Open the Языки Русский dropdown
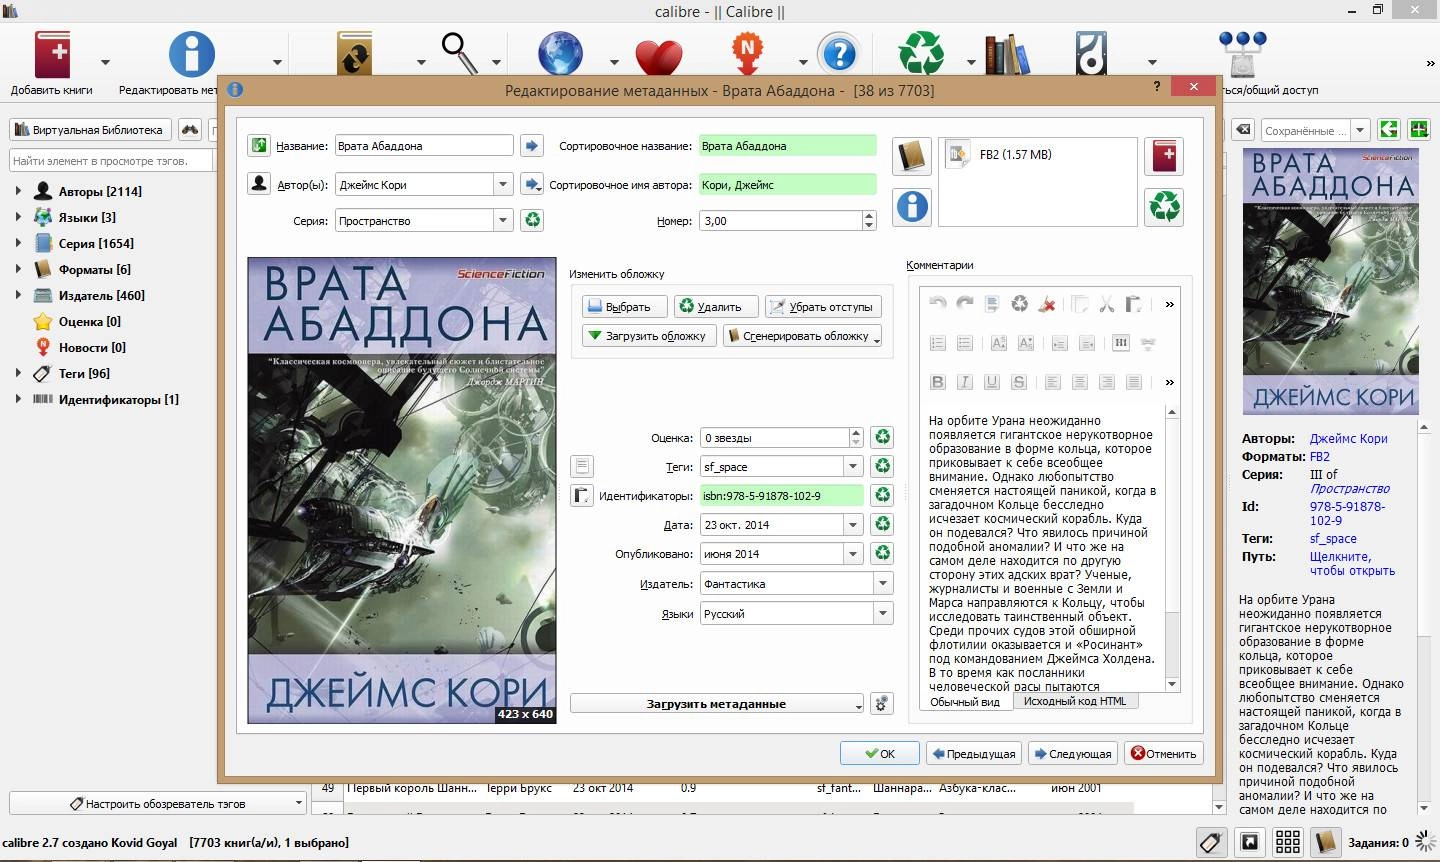 pyautogui.click(x=883, y=613)
